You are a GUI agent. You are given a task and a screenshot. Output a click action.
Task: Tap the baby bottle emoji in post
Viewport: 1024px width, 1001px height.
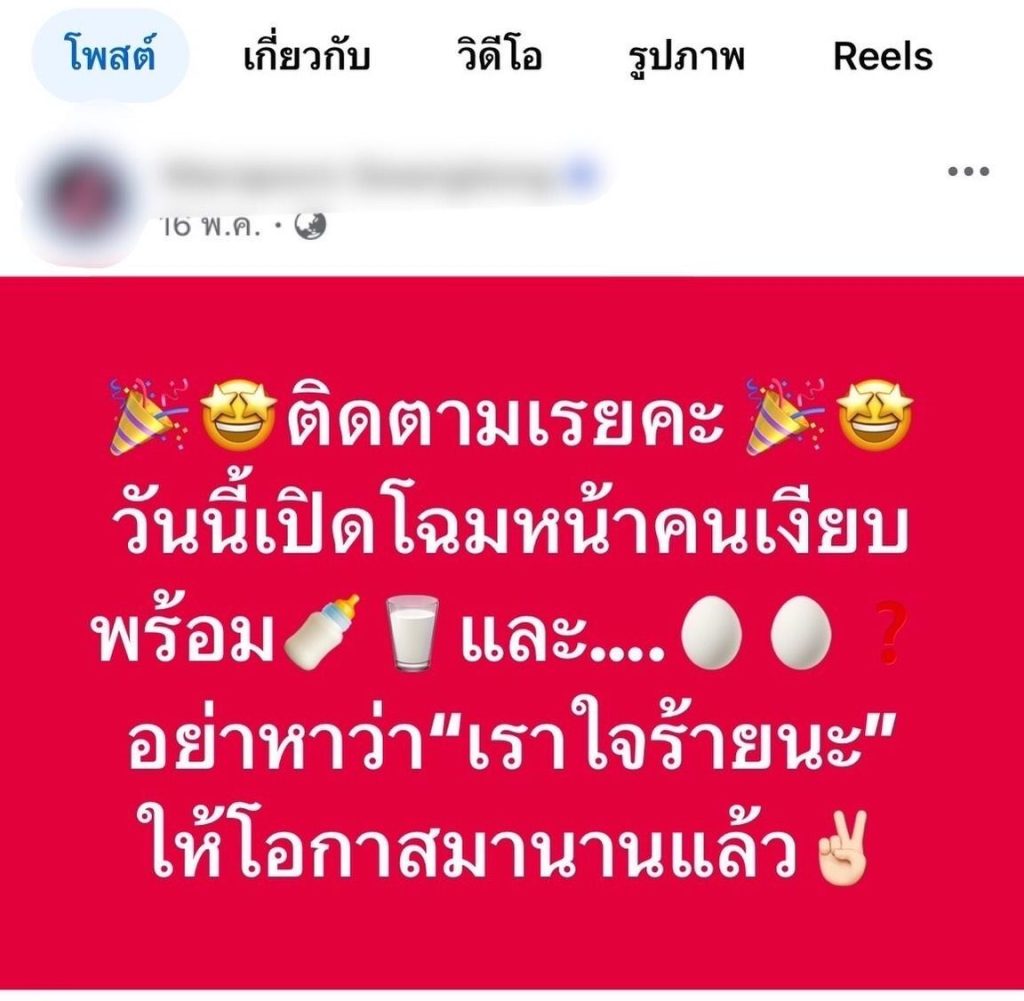(323, 631)
